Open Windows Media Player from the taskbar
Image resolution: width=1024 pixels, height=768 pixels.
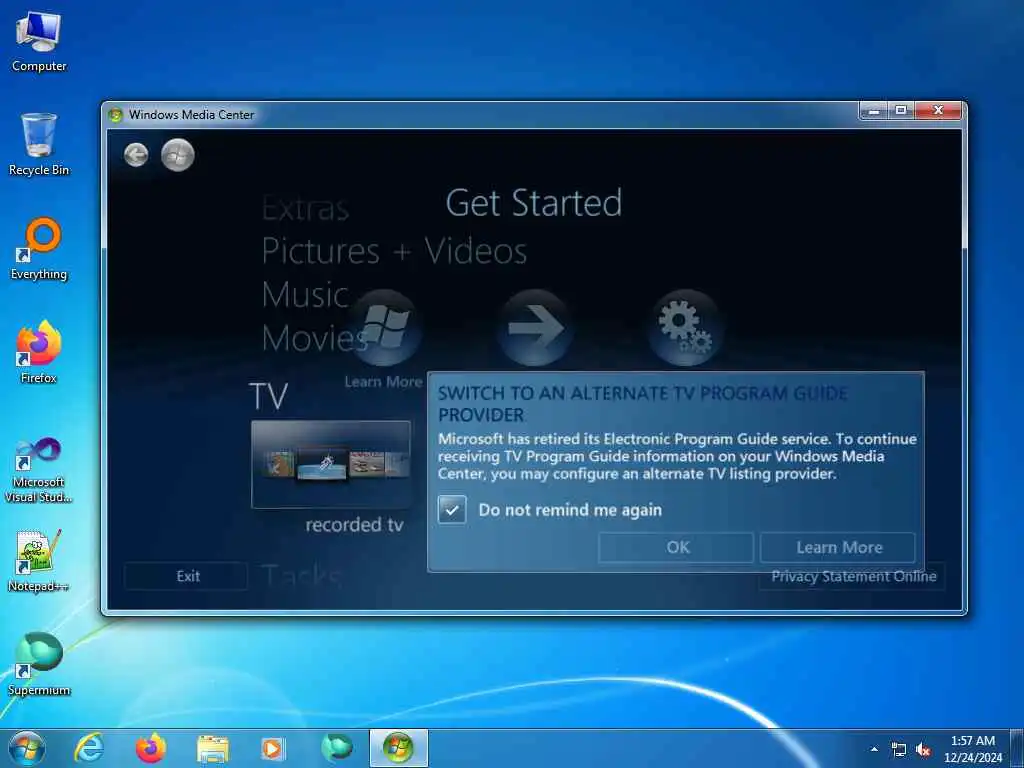[x=273, y=748]
